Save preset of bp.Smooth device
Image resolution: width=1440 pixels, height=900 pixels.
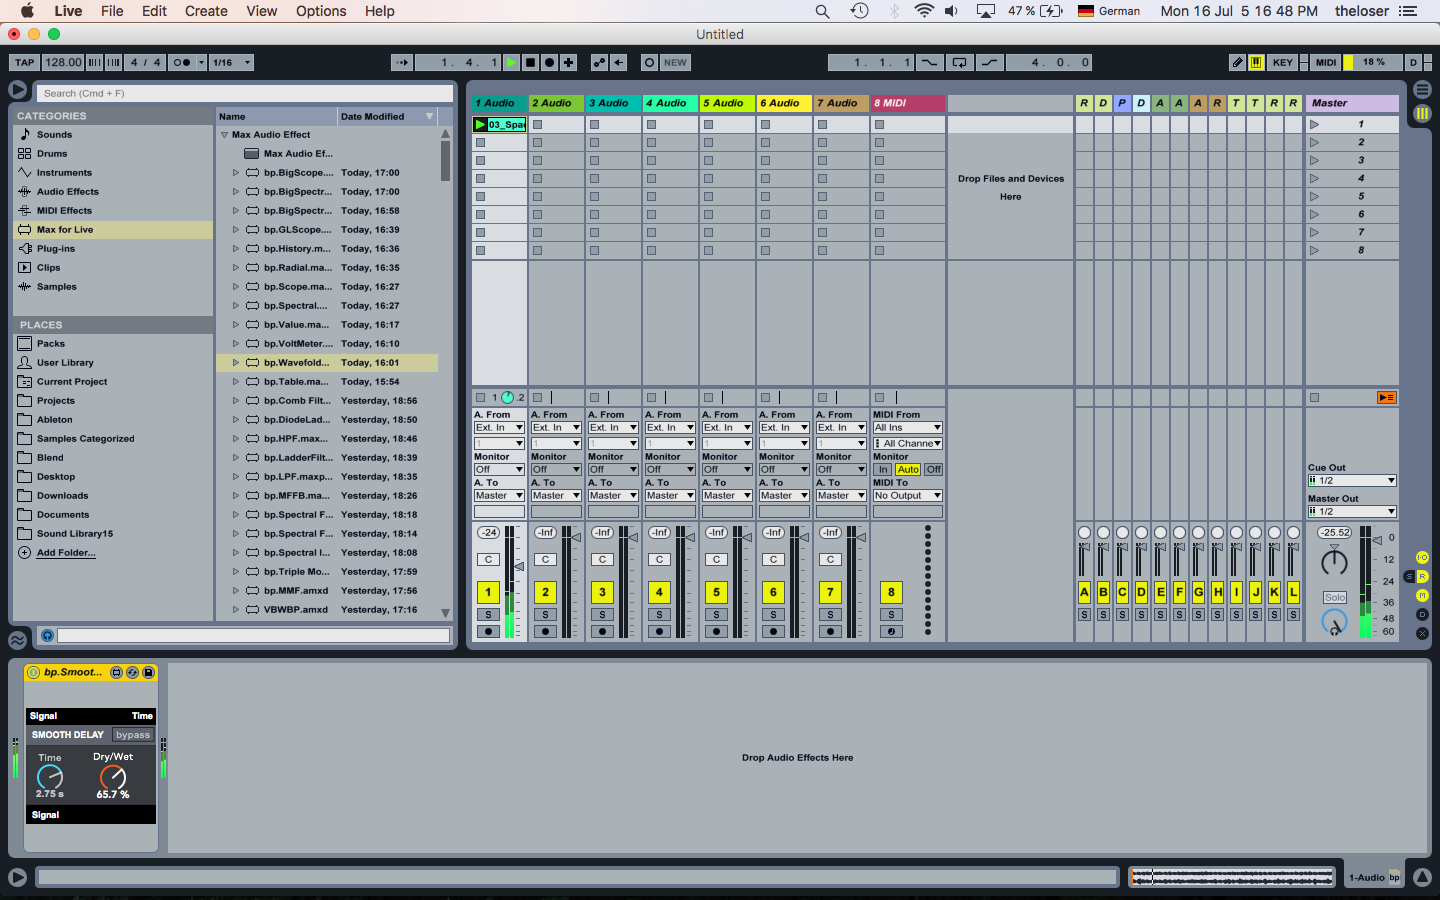click(x=149, y=673)
